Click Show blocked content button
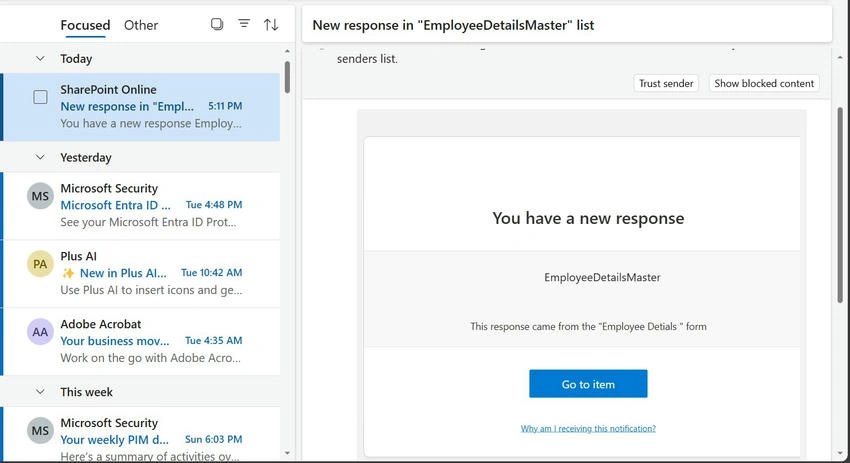850x463 pixels. [764, 83]
